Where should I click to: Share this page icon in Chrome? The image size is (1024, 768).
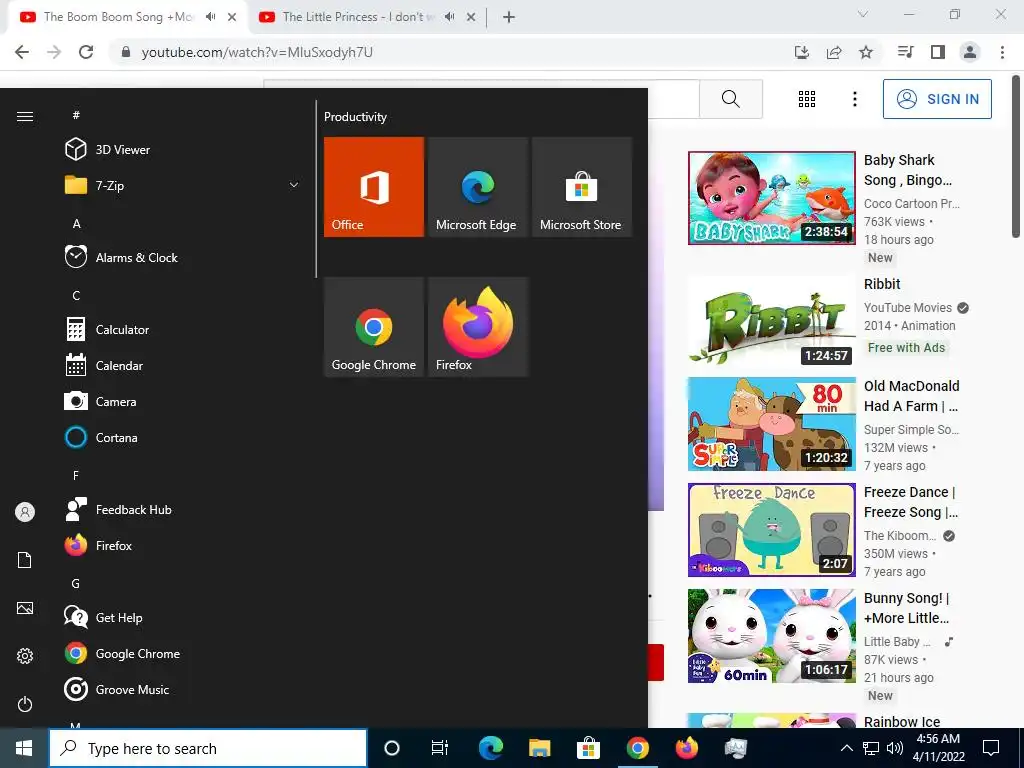834,52
